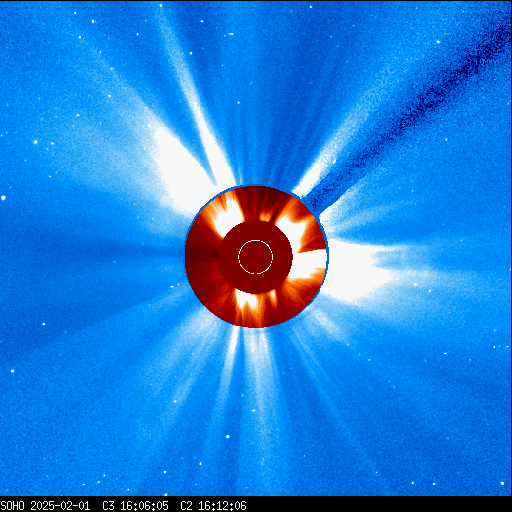Click the SOHO label in the caption bar
The image size is (512, 512).
(x=12, y=506)
